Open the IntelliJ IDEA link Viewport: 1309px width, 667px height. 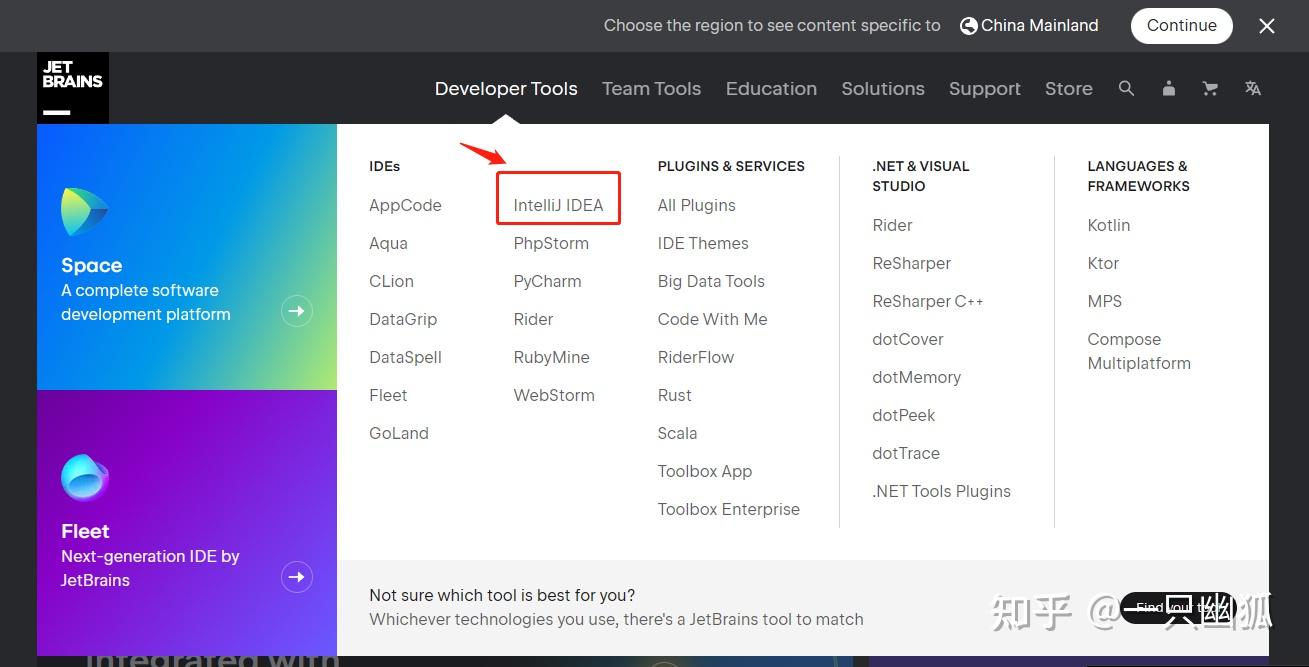(x=558, y=205)
